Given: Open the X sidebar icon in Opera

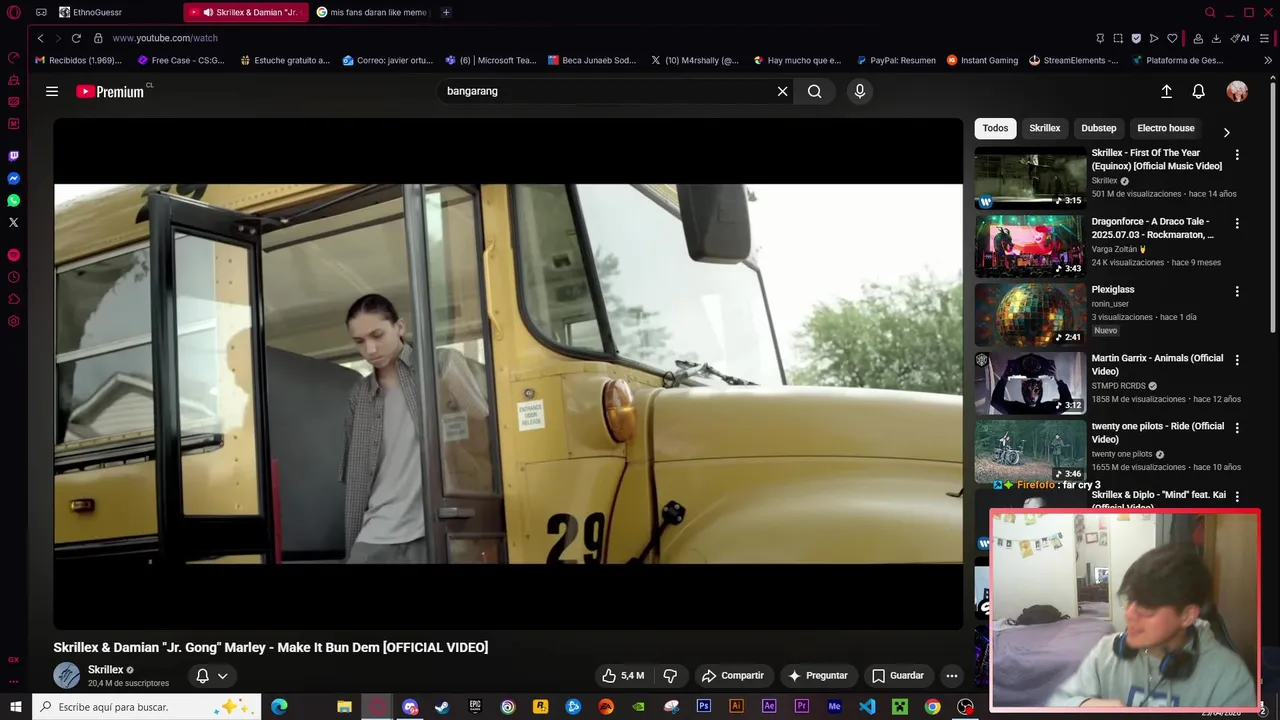Looking at the screenshot, I should coord(13,222).
